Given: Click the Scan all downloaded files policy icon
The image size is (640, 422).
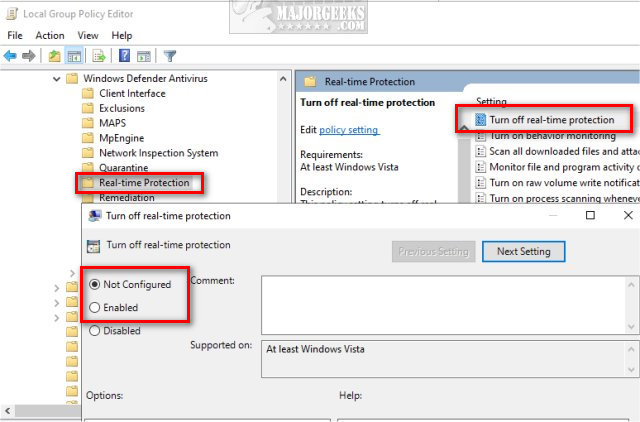Looking at the screenshot, I should 481,151.
